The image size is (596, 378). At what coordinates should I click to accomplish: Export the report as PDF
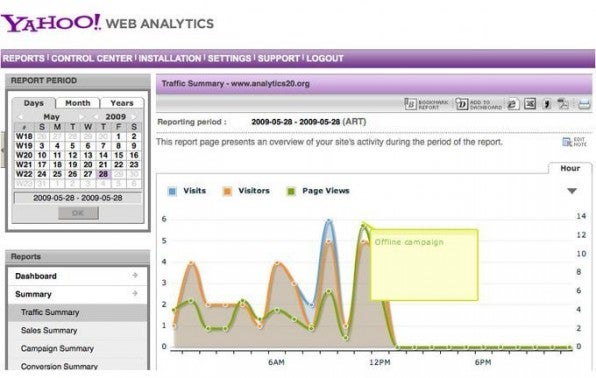click(x=563, y=104)
